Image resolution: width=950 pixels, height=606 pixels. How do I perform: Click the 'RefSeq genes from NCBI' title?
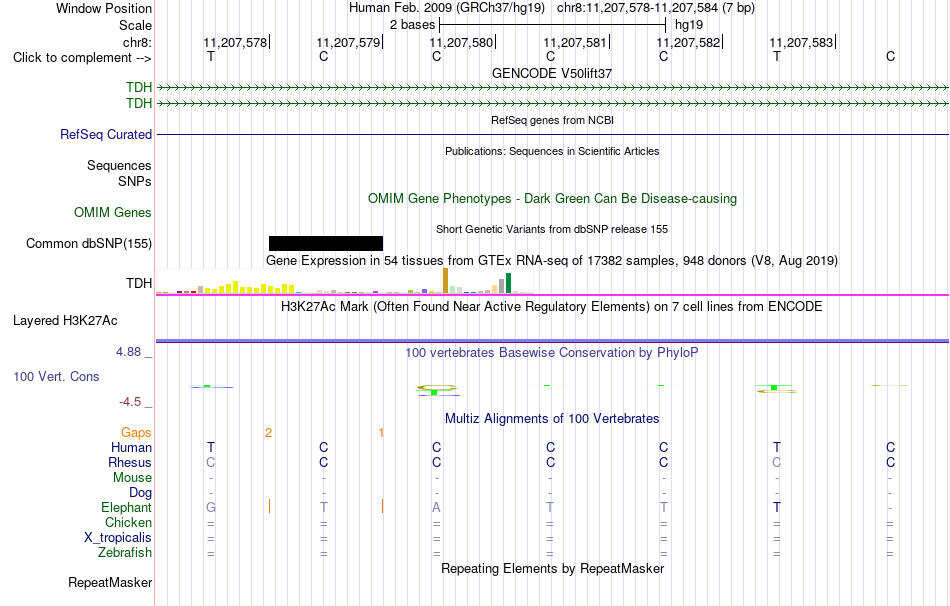click(x=552, y=120)
